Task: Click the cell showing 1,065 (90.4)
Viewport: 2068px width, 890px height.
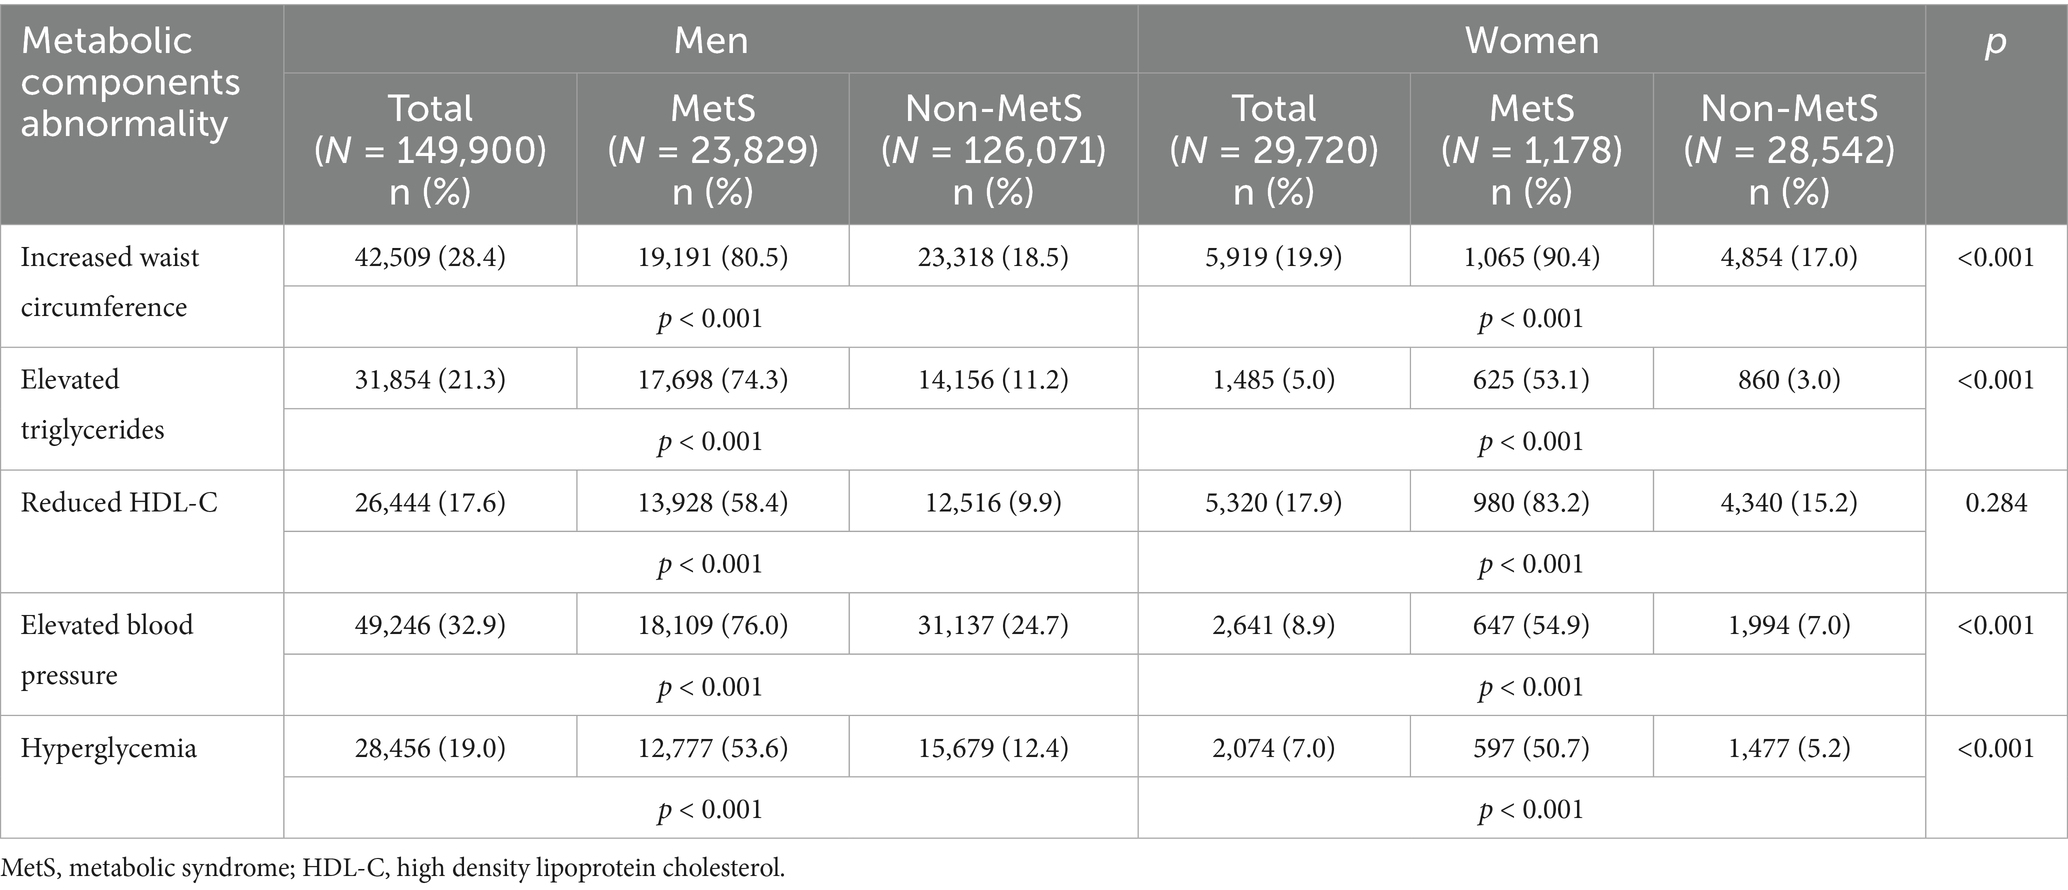Action: coord(1531,257)
